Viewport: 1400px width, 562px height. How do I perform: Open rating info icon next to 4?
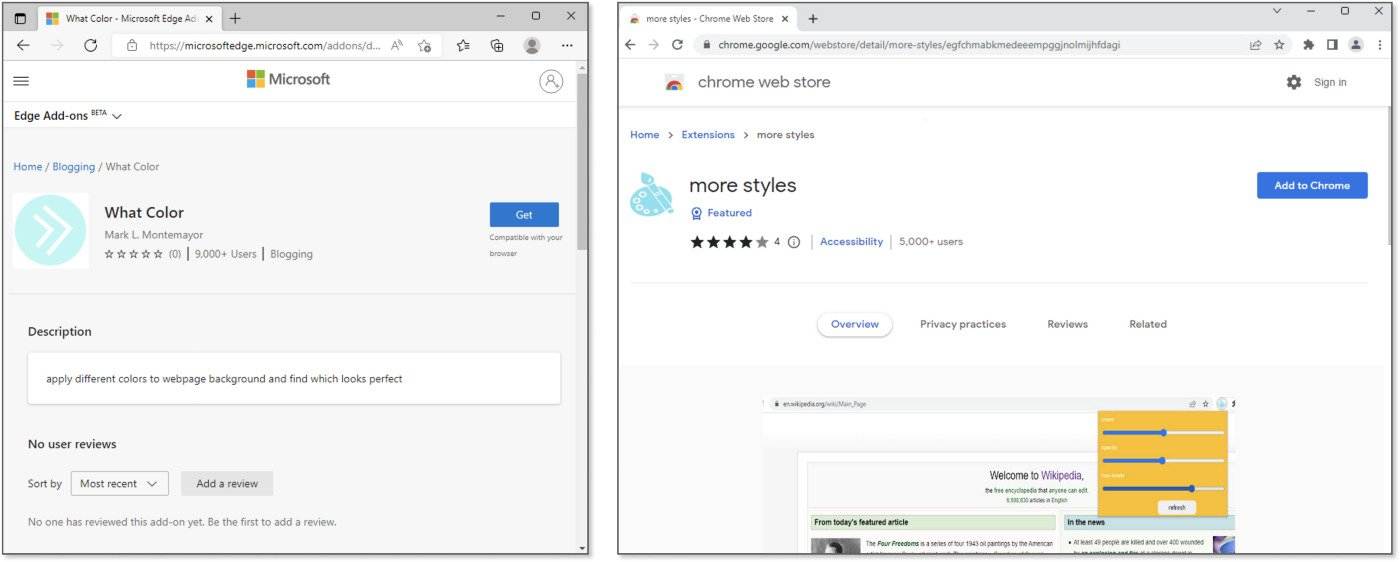(x=794, y=242)
